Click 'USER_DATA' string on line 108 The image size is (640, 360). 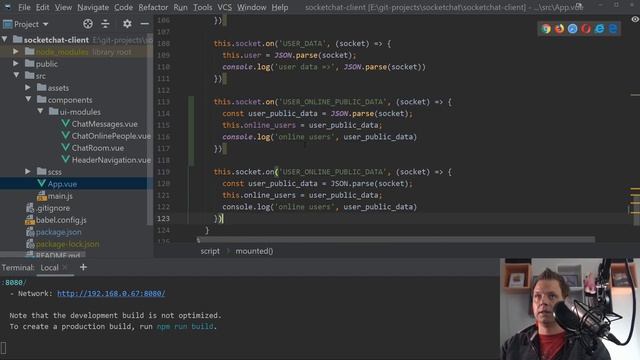[x=303, y=44]
